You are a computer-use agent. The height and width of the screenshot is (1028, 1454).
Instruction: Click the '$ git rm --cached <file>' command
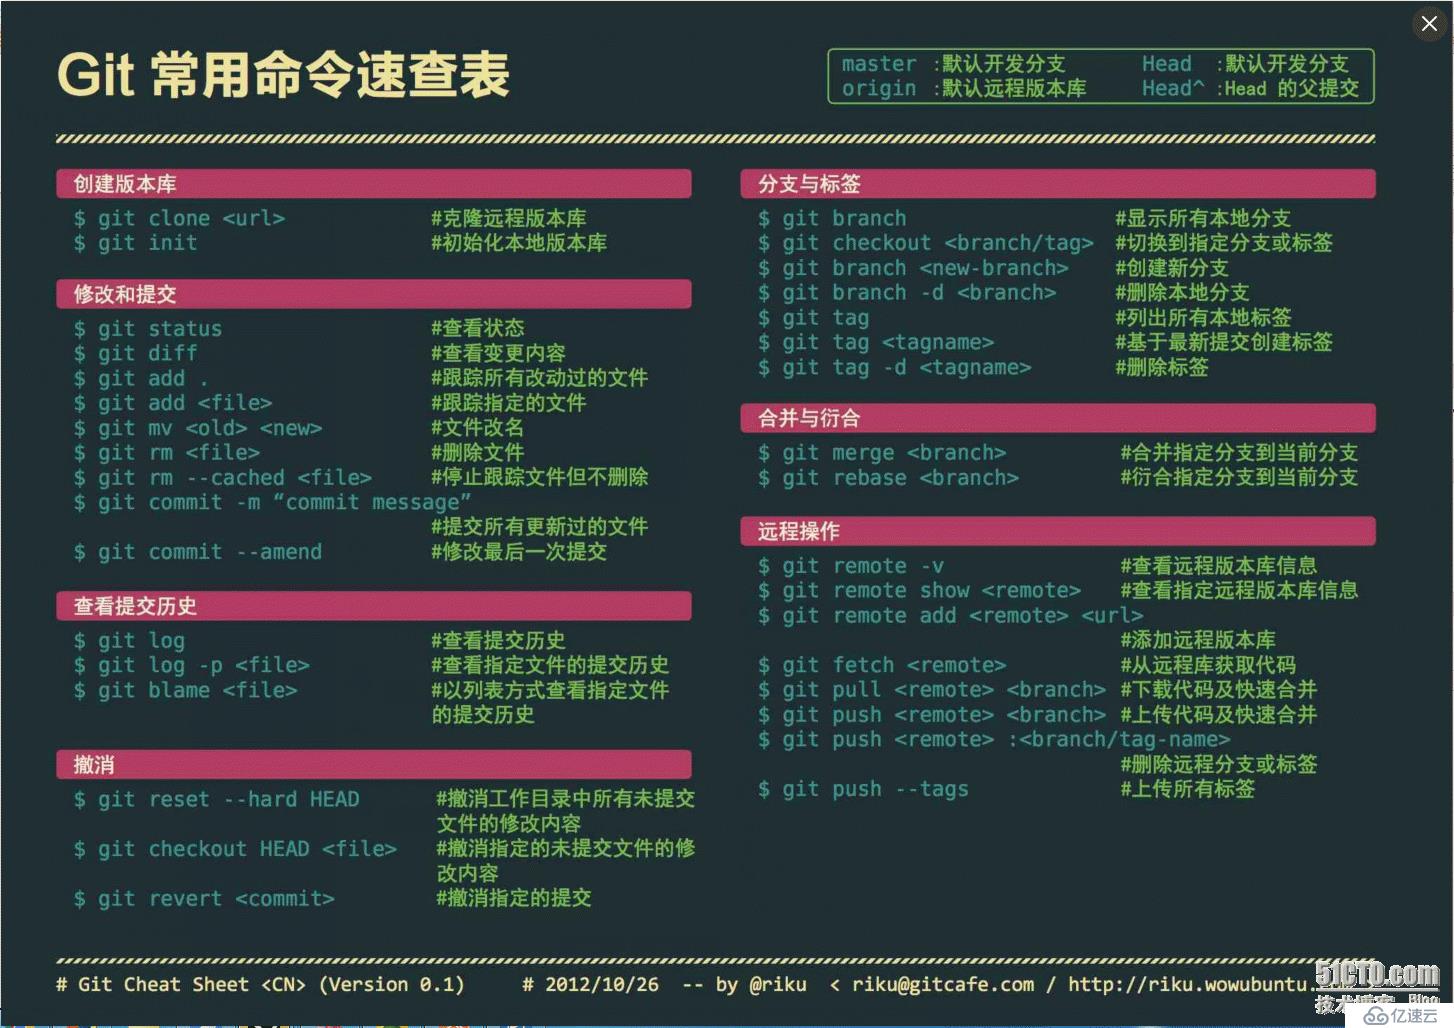click(223, 478)
